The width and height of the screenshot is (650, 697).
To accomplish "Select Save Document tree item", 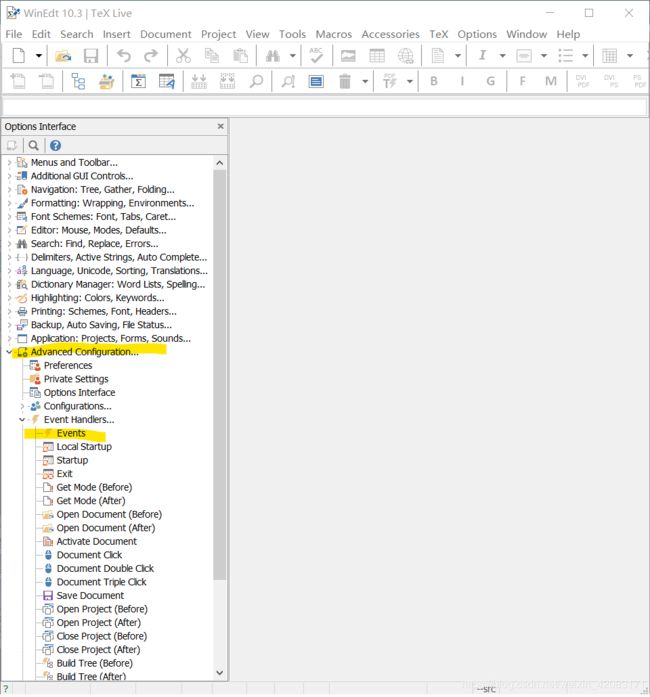I will point(90,596).
